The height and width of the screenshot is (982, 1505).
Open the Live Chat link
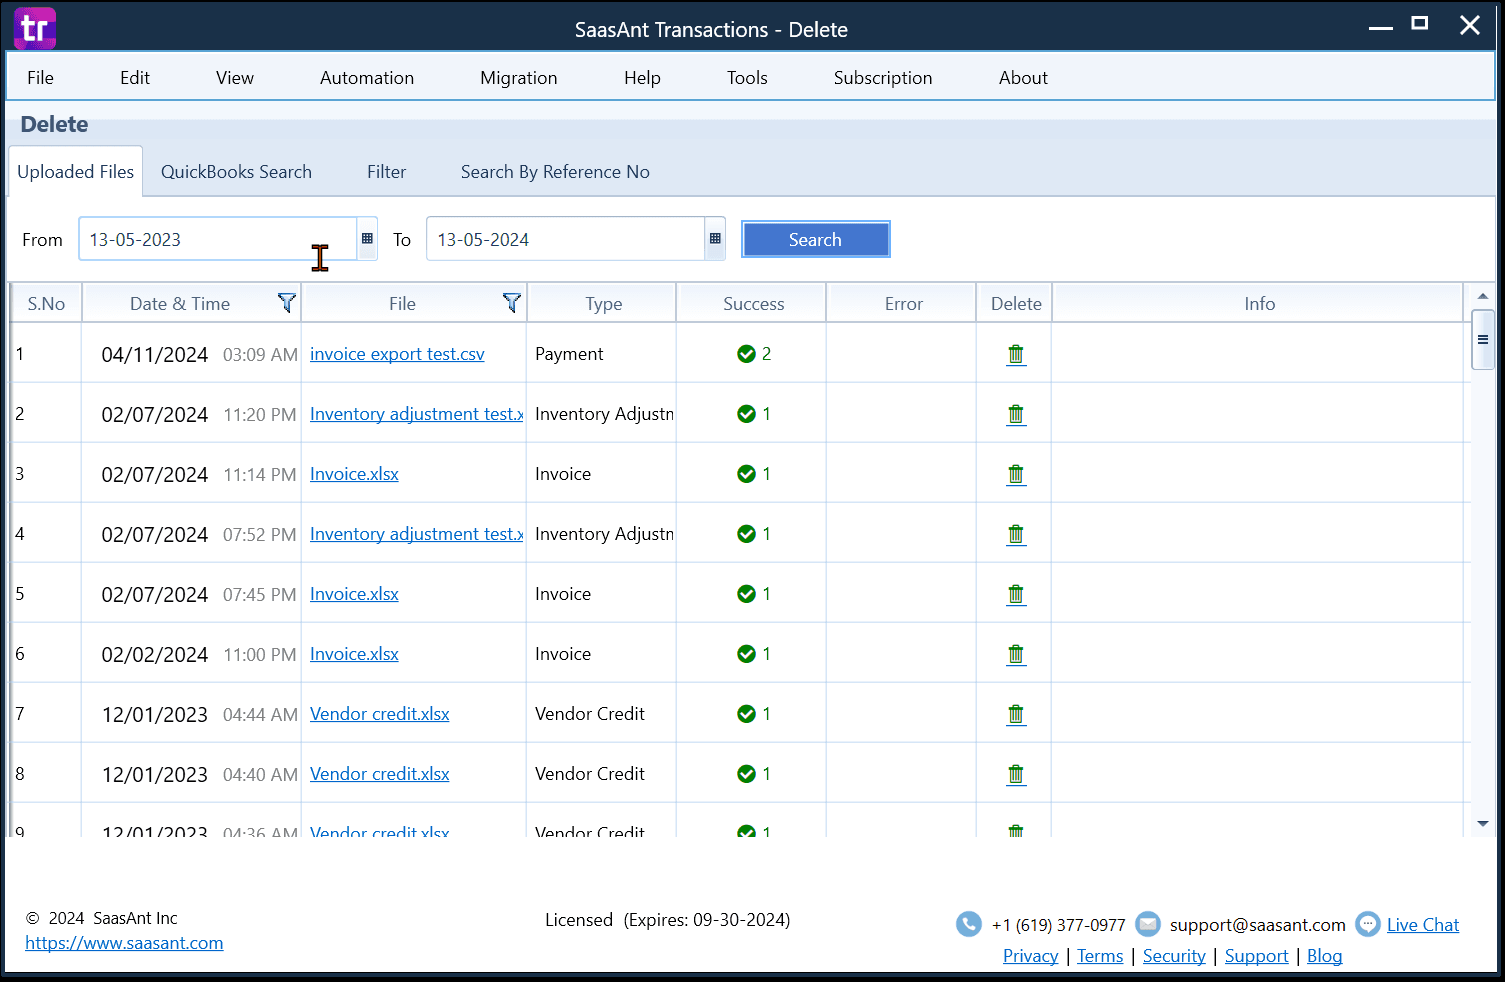1423,925
